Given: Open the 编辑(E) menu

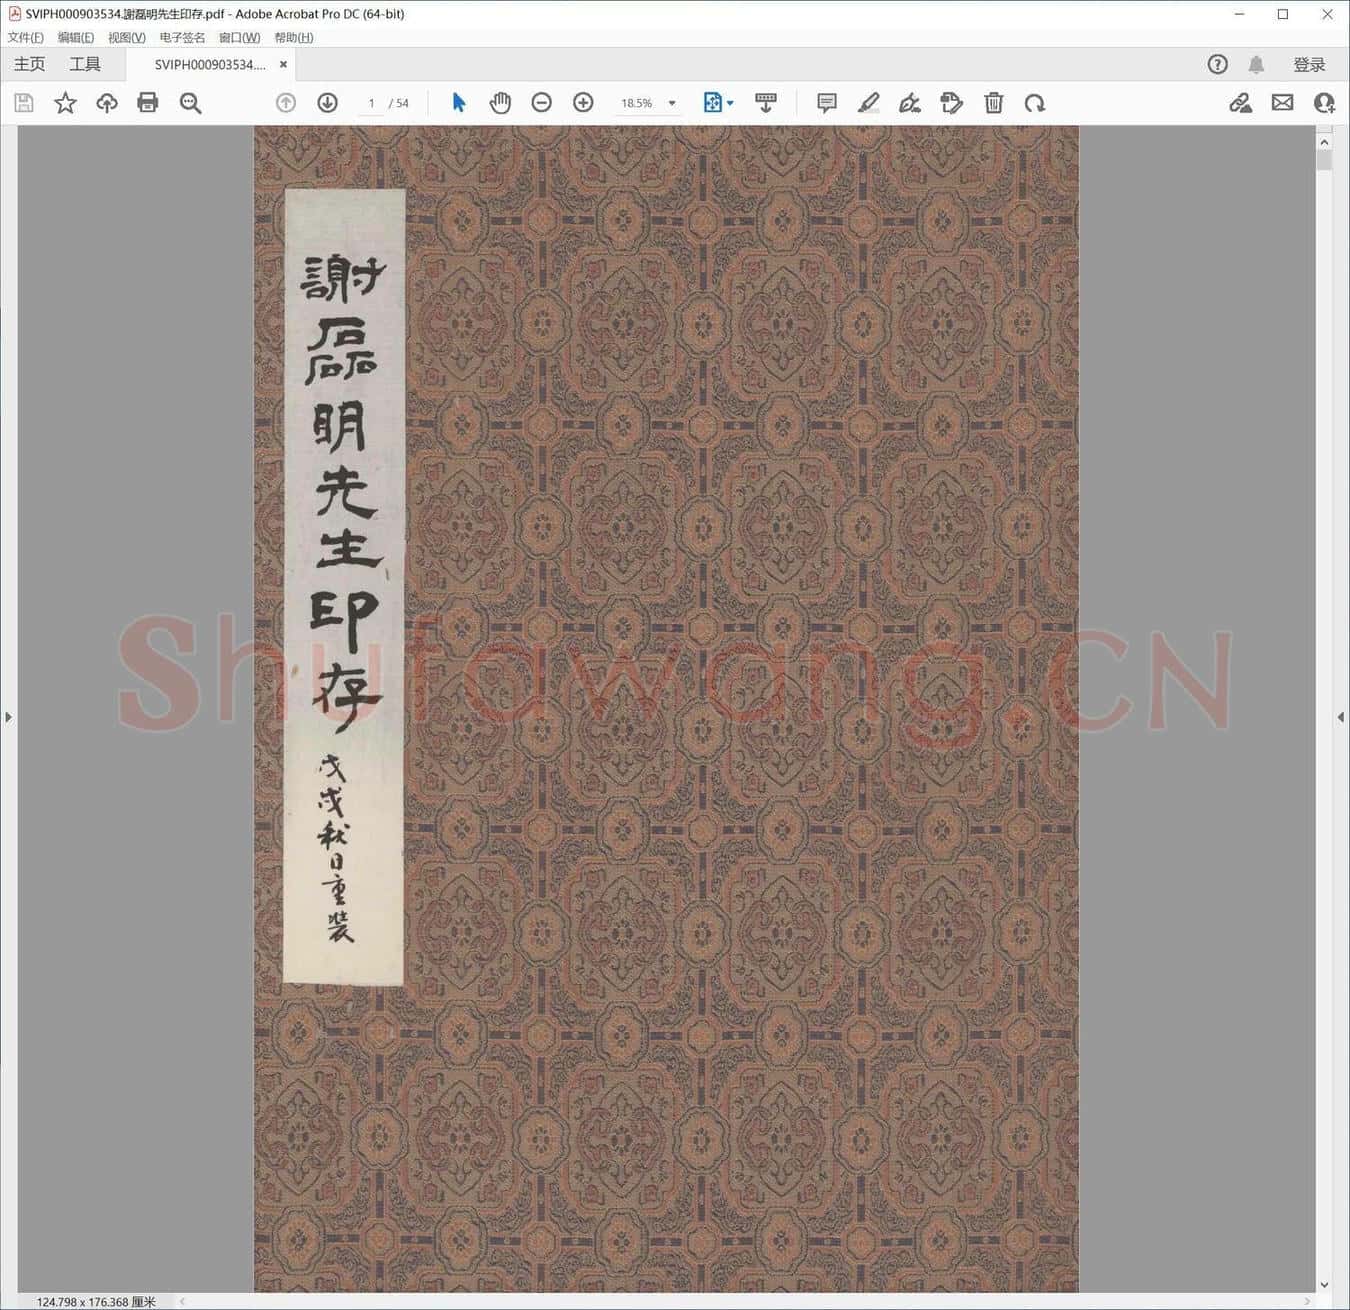Looking at the screenshot, I should (76, 37).
